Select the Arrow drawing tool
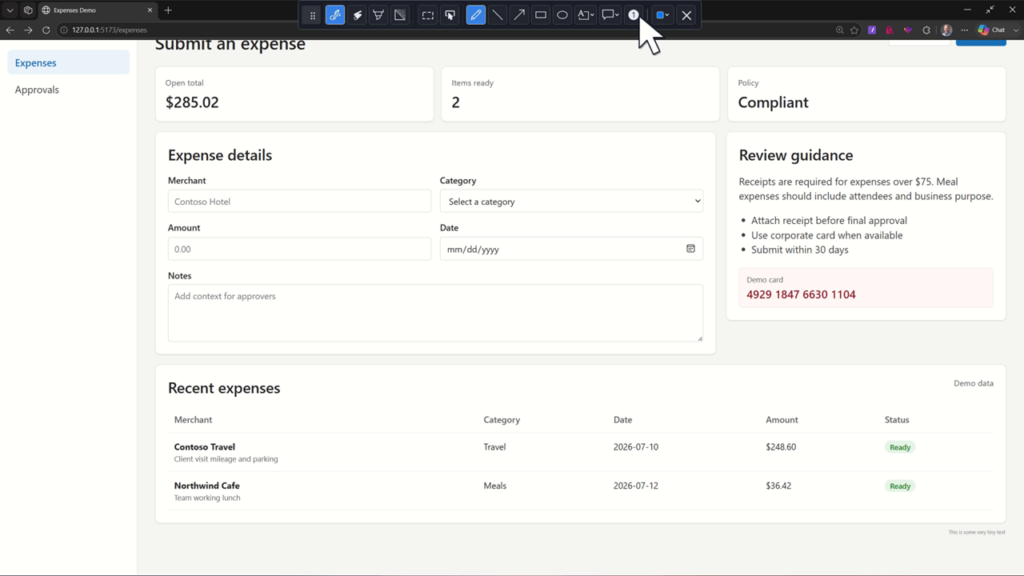Screen dimensions: 1024x576 [x=519, y=15]
